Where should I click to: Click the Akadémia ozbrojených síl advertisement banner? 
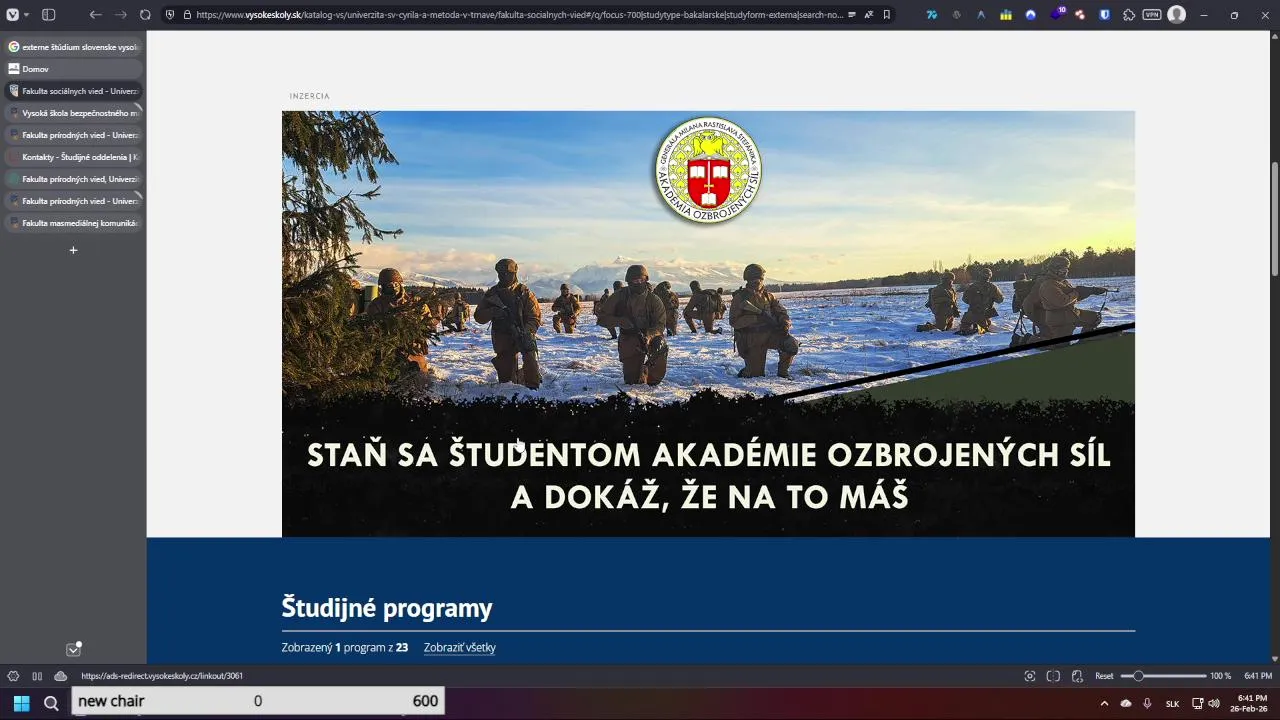(708, 323)
